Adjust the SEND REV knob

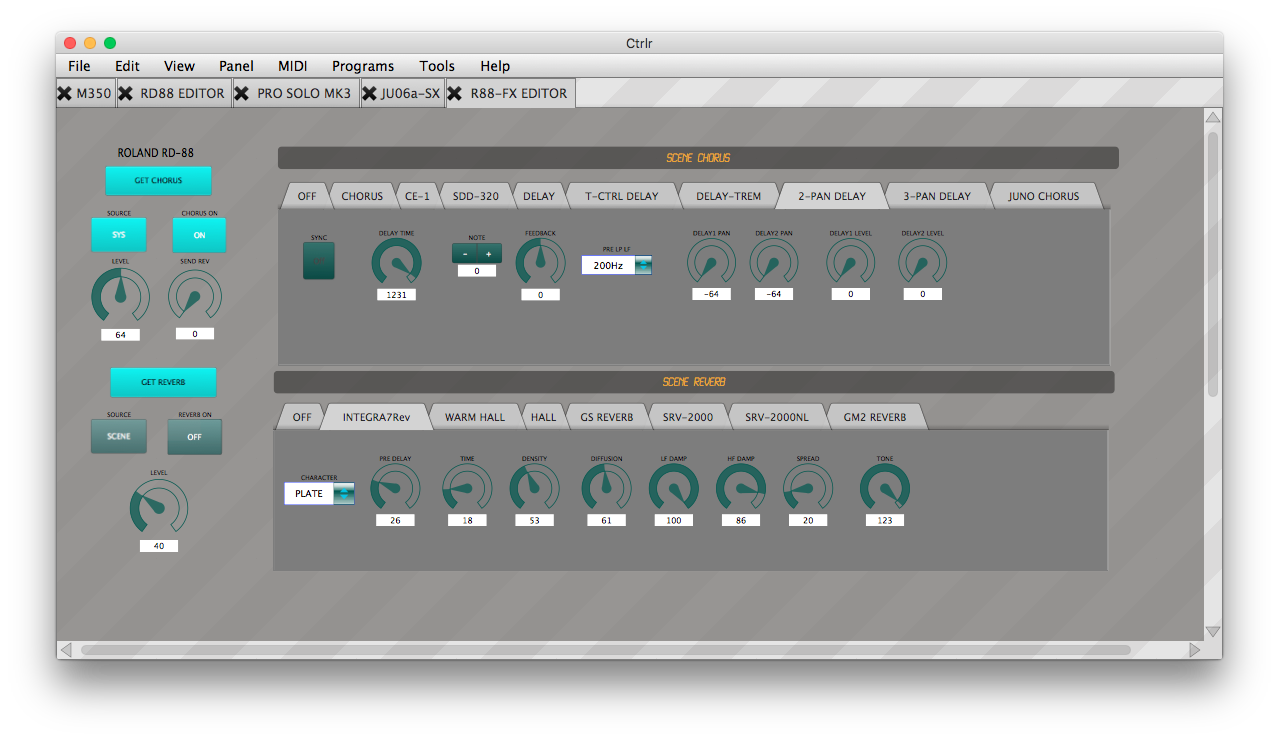point(194,296)
